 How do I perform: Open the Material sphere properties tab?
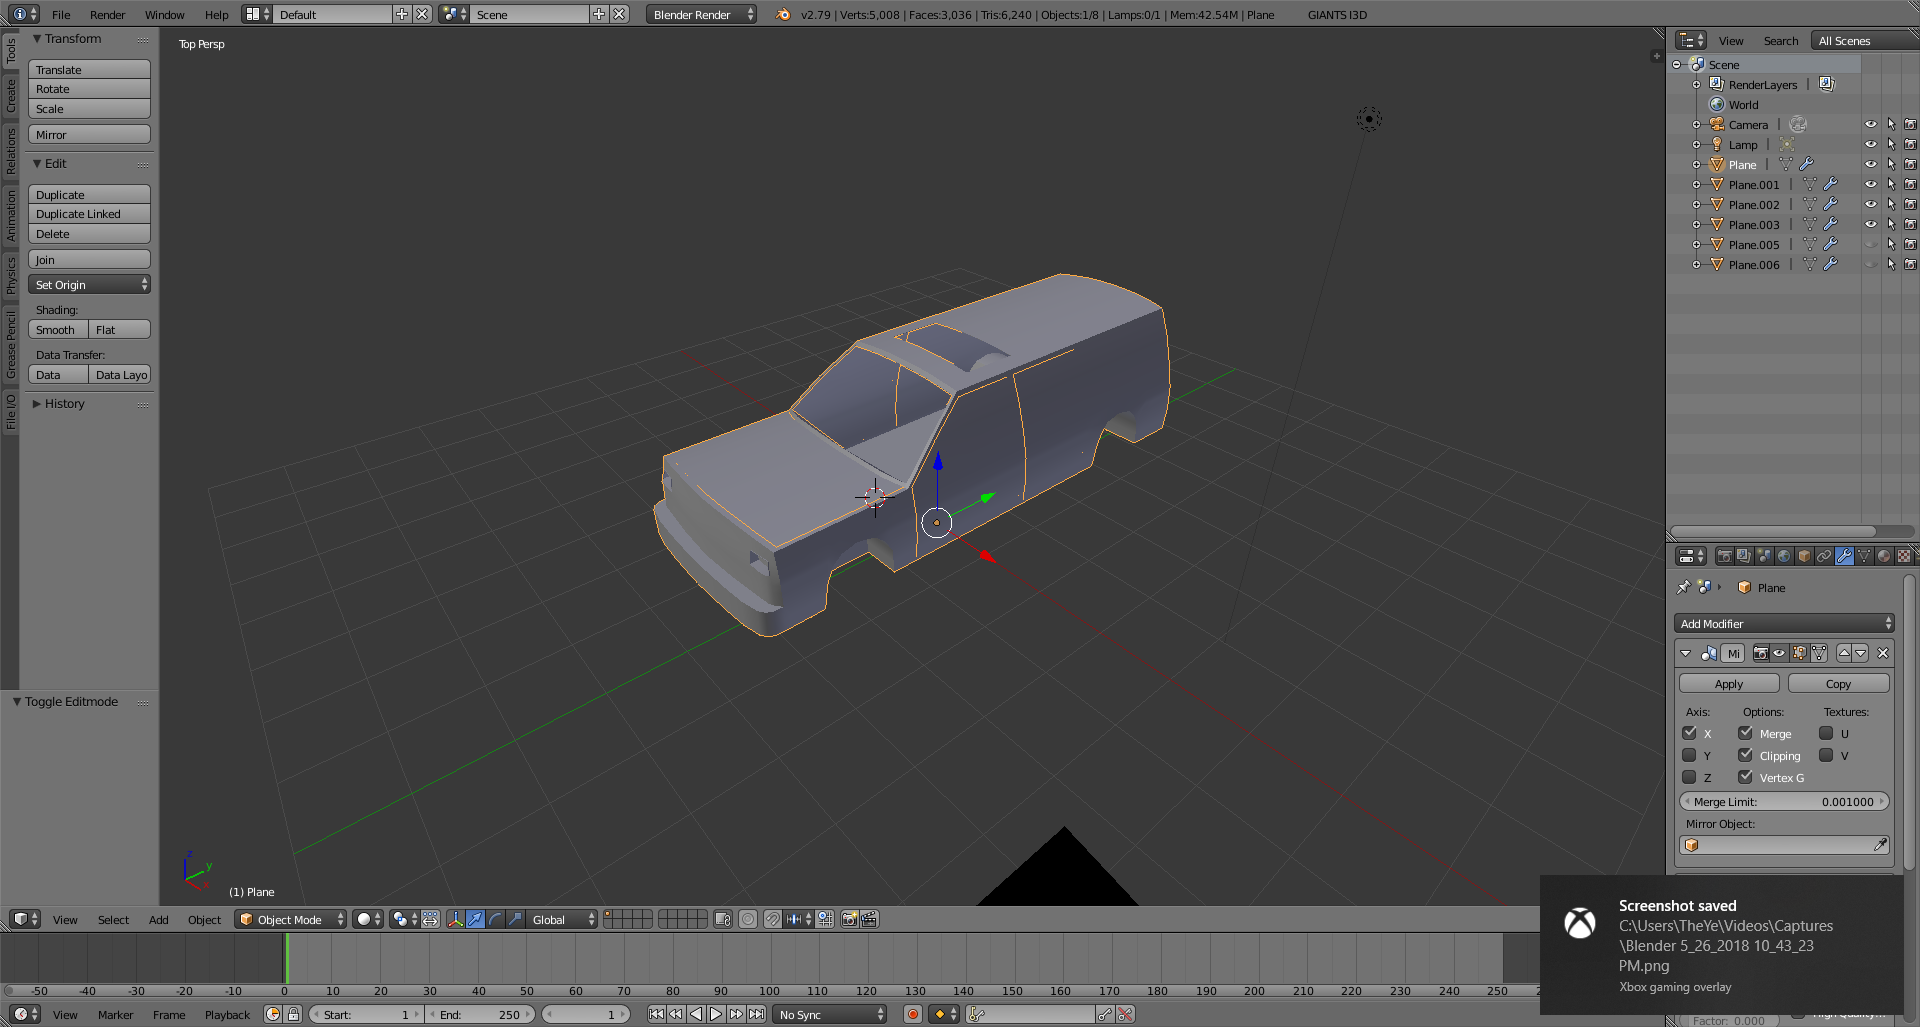coord(1884,556)
